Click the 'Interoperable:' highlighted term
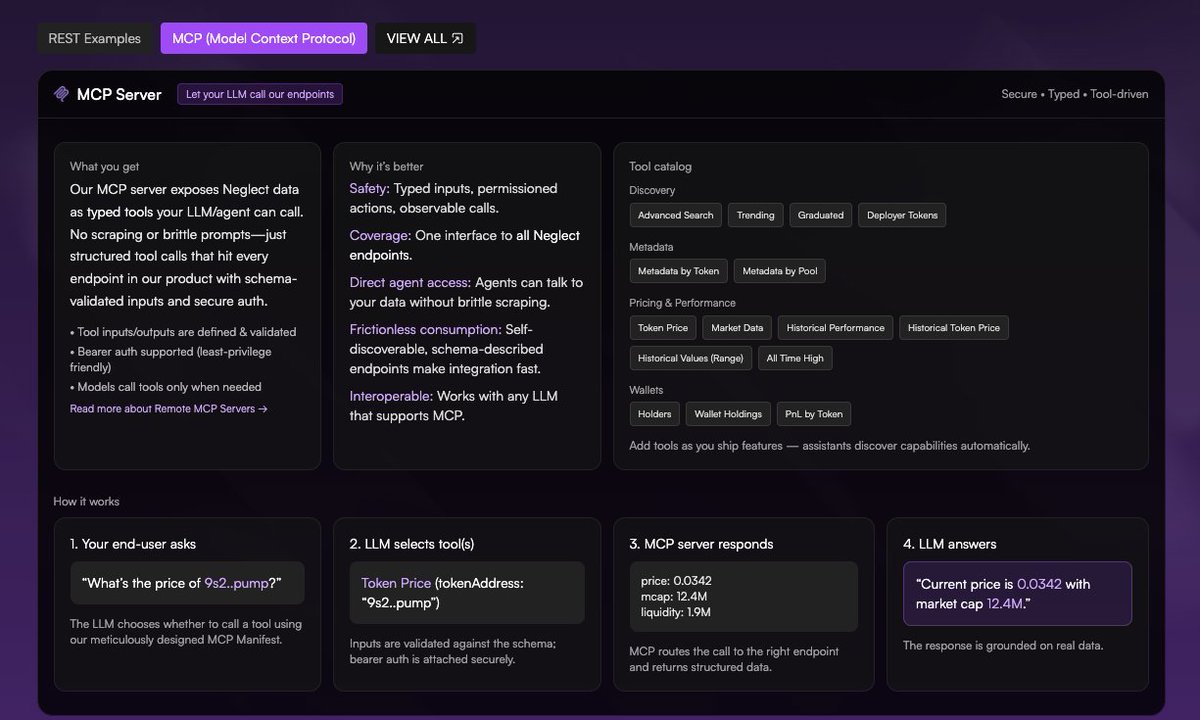This screenshot has height=720, width=1200. [391, 396]
